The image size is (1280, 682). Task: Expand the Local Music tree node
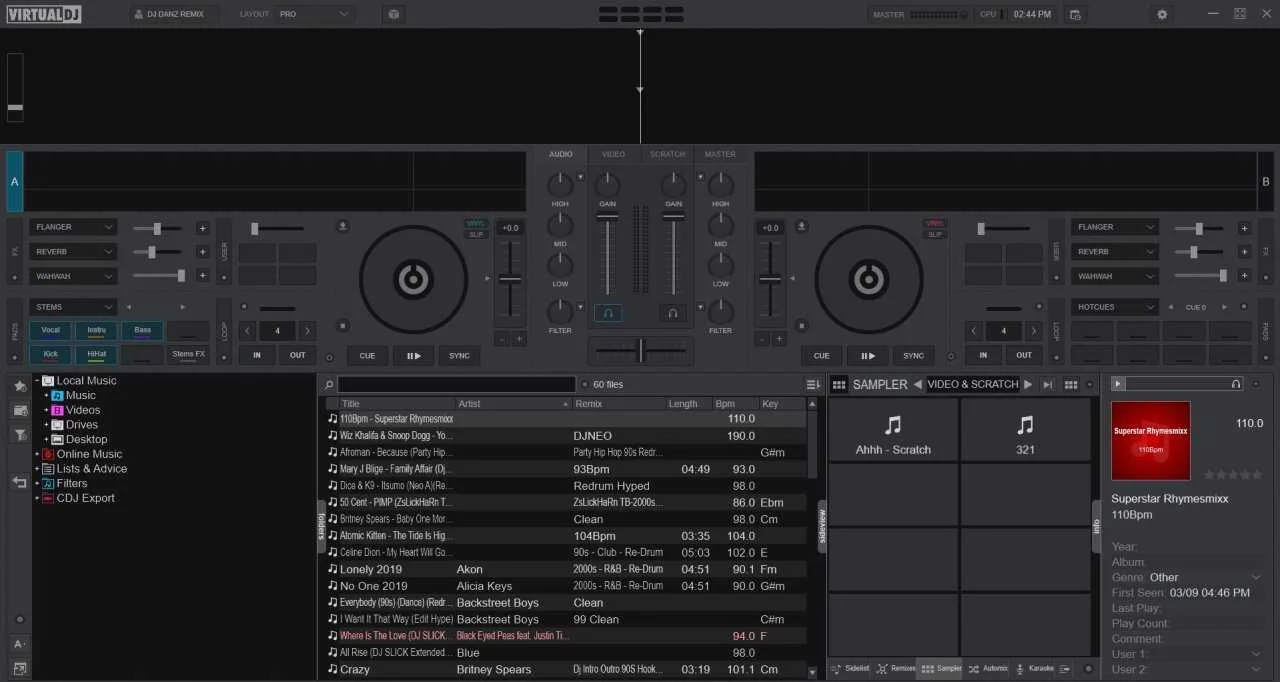point(37,381)
